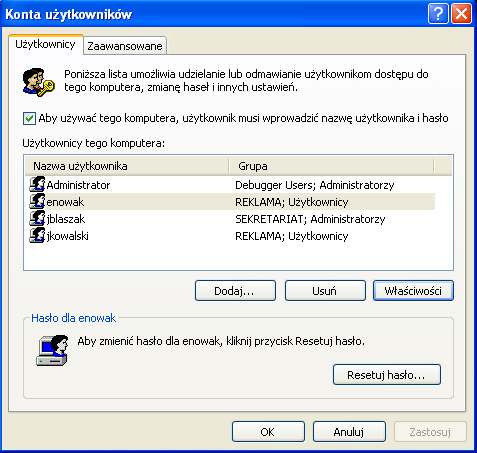Click the enowak user account icon
Image resolution: width=477 pixels, height=453 pixels.
click(x=37, y=201)
